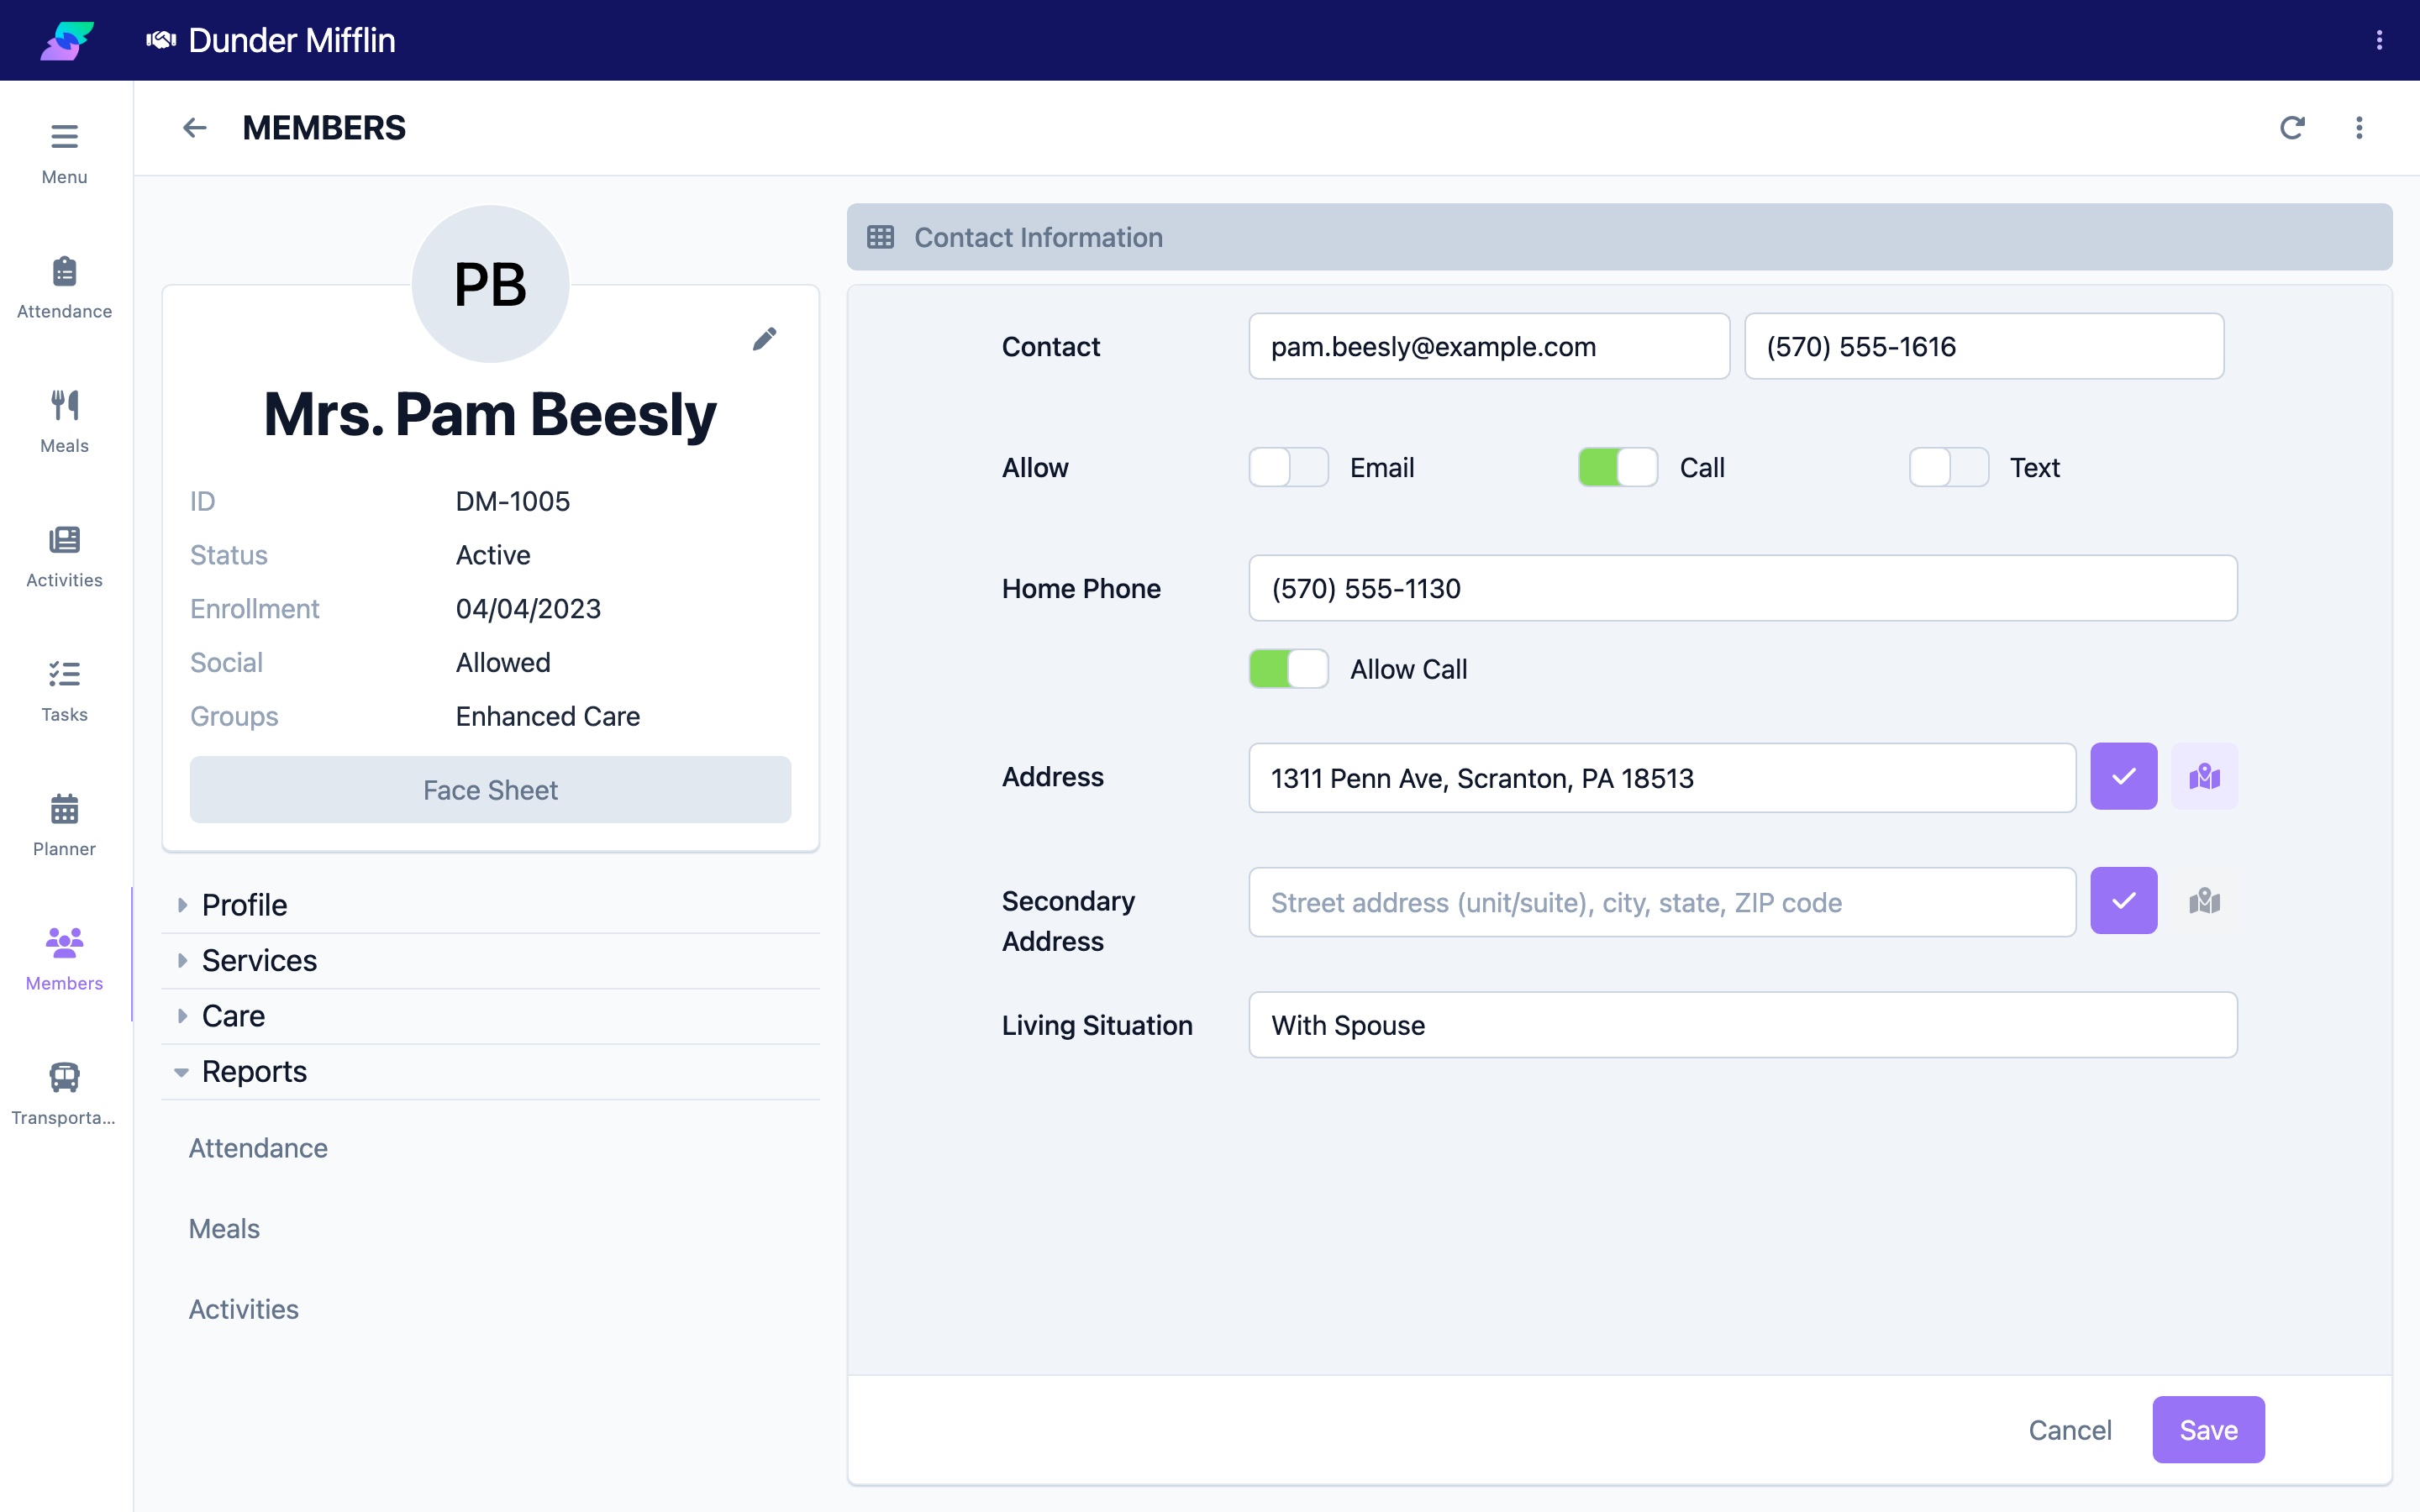Open the Transportation bus icon
This screenshot has height=1512, width=2420.
pyautogui.click(x=64, y=1077)
